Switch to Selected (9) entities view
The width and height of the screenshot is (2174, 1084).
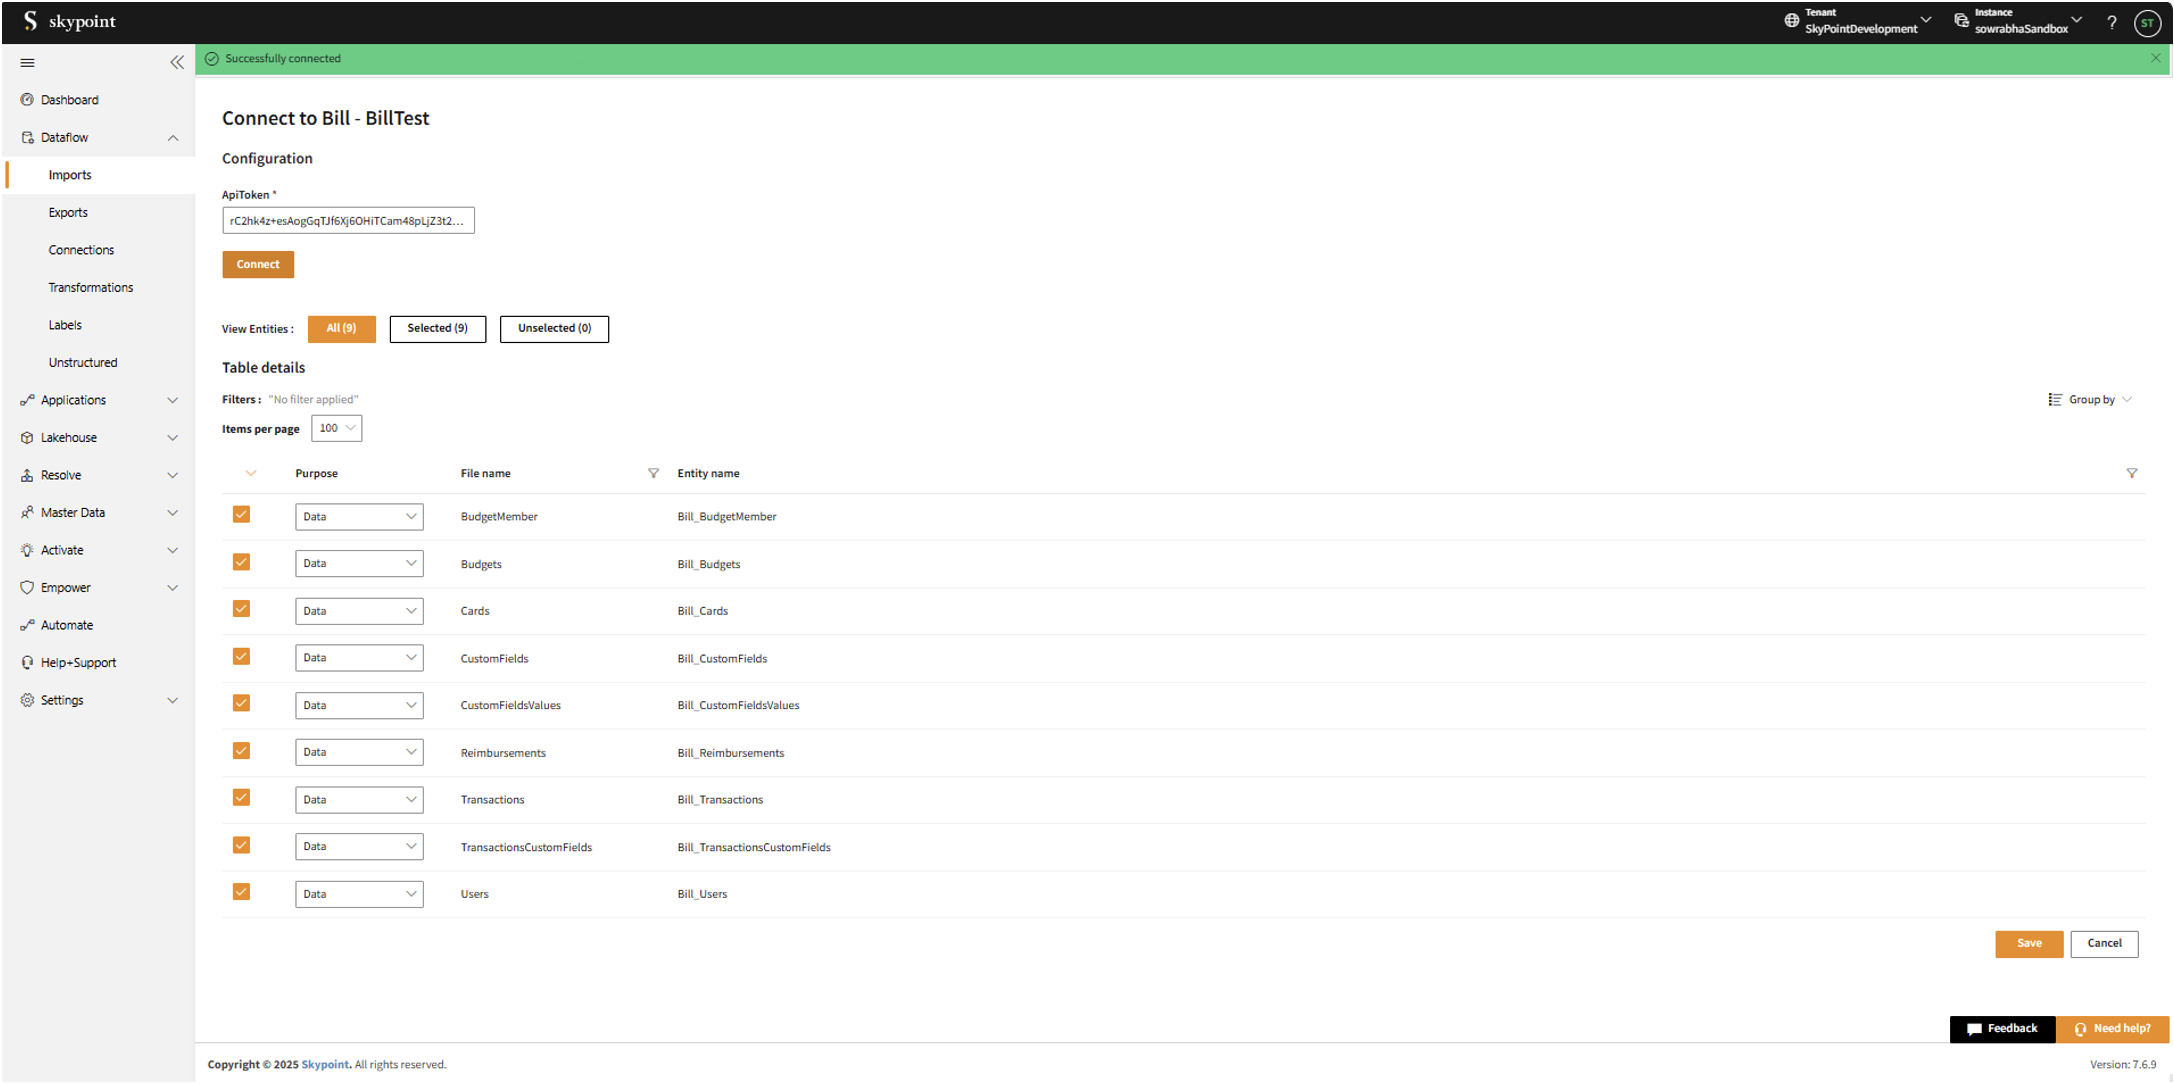click(x=437, y=328)
